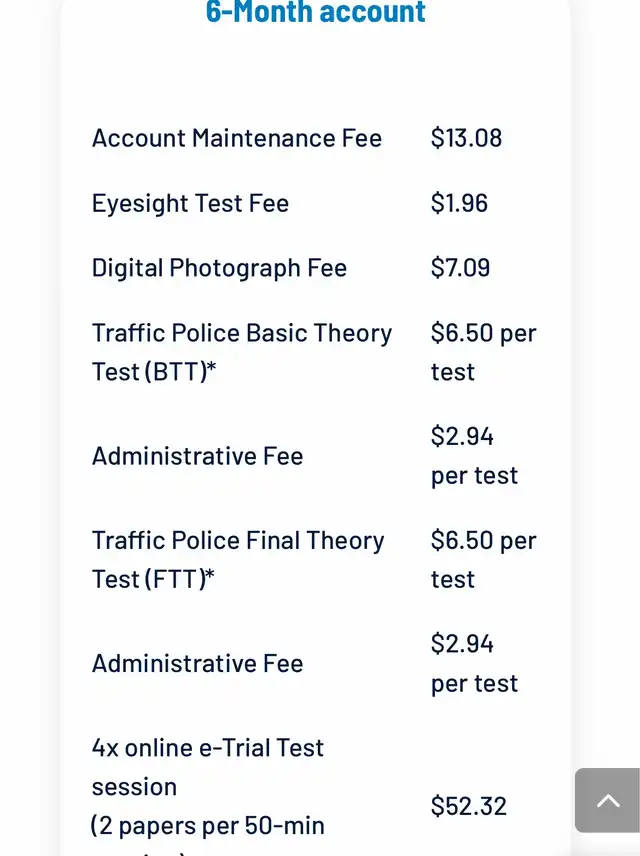
Task: Select the 6-Month account heading
Action: [315, 11]
